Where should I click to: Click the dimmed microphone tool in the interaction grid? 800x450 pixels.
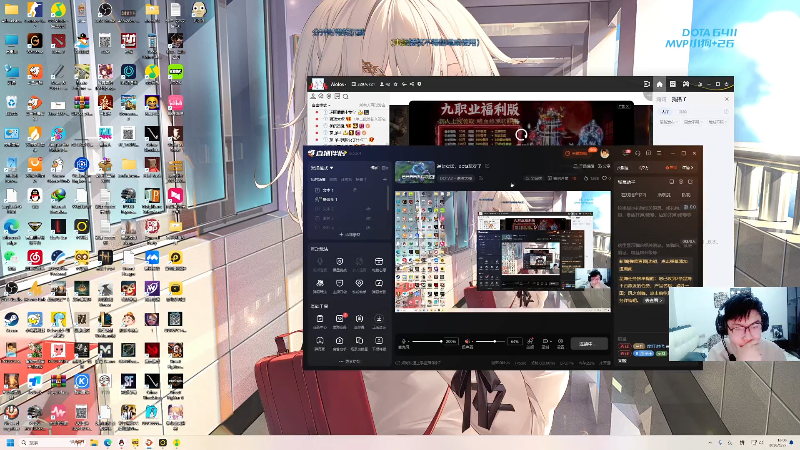[320, 264]
